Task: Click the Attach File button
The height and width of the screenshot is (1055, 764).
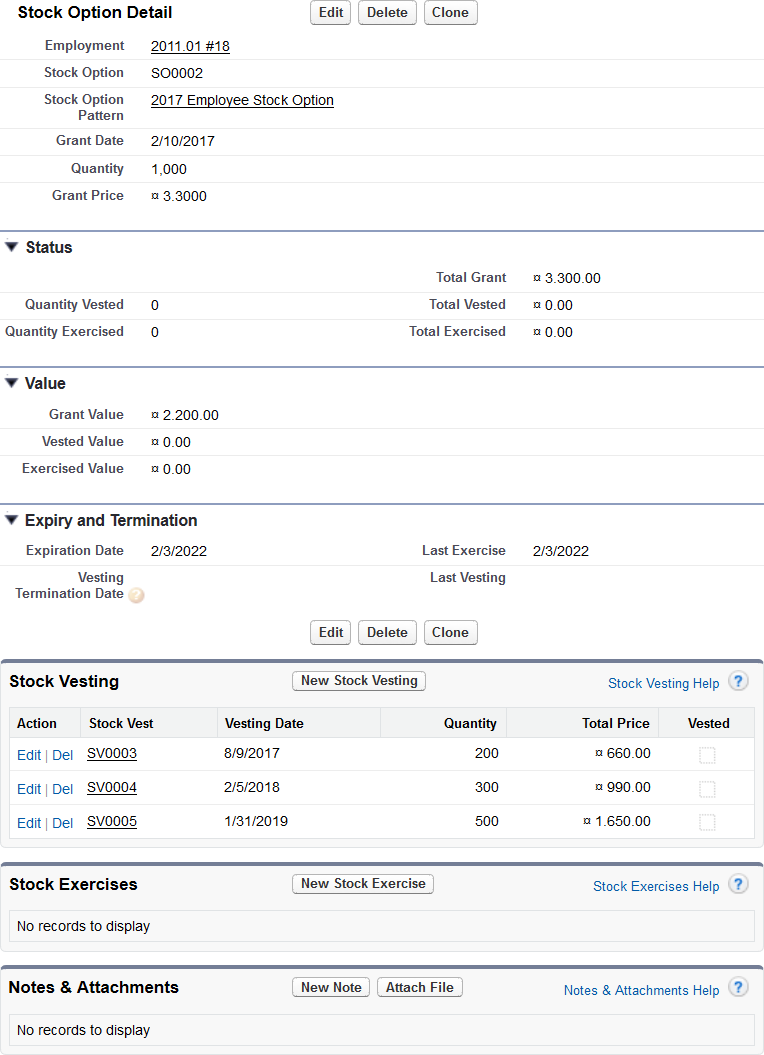Action: tap(419, 987)
